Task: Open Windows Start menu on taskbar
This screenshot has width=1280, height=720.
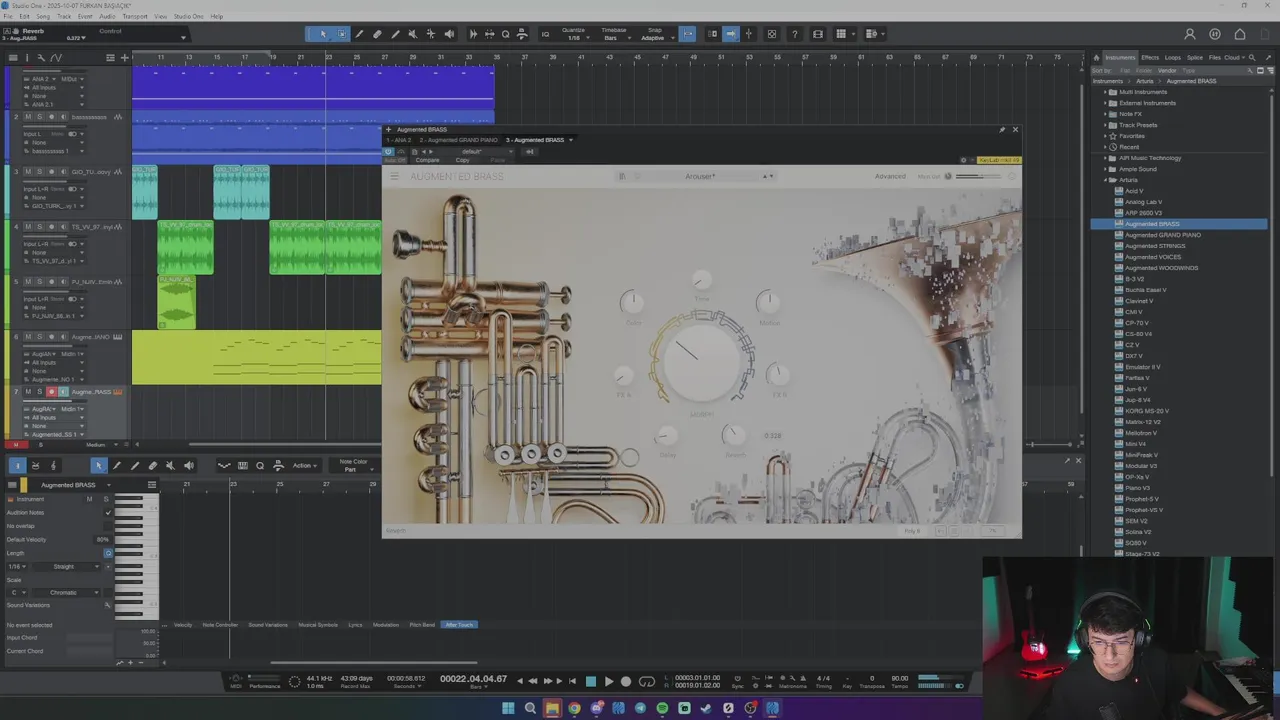Action: click(508, 708)
